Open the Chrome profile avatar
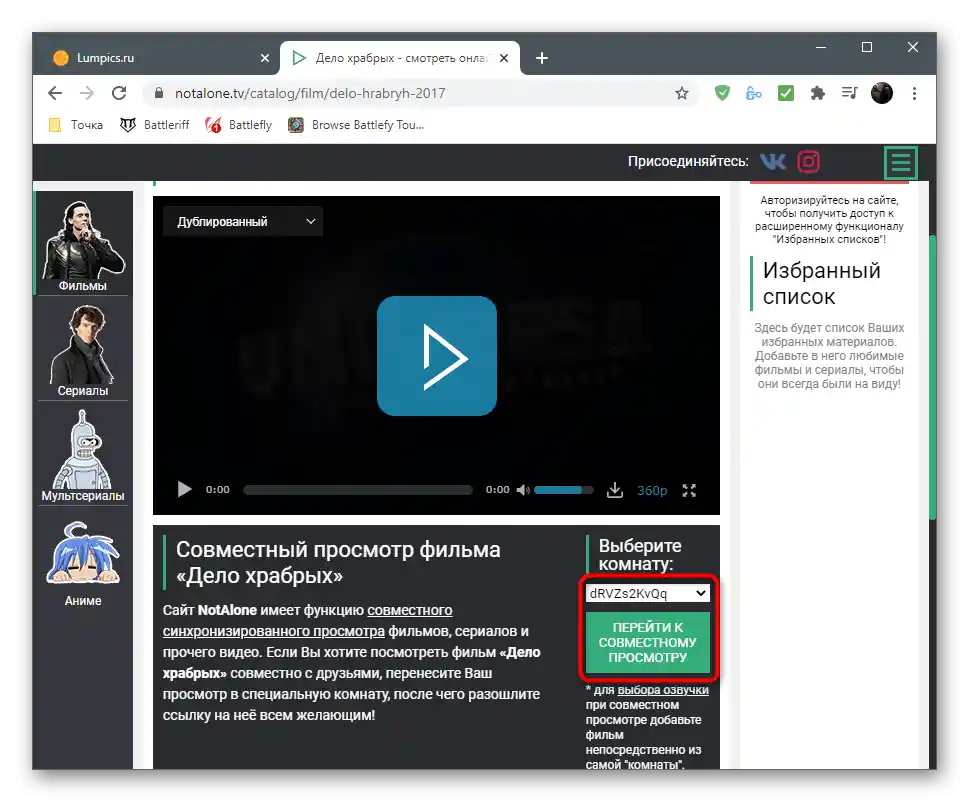This screenshot has height=802, width=969. tap(882, 93)
